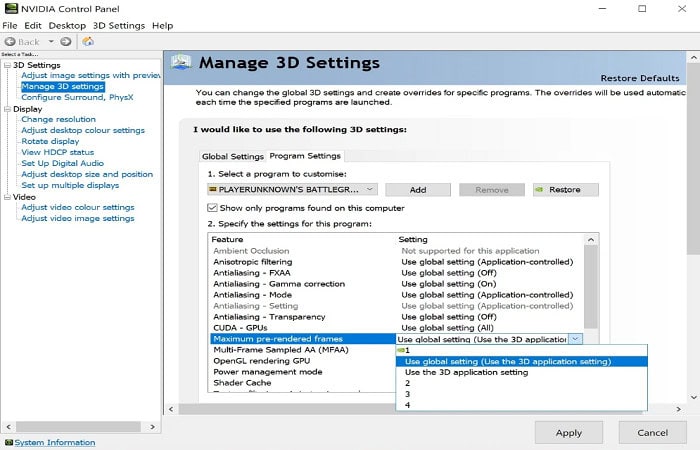Open Rotate display page

[x=50, y=141]
